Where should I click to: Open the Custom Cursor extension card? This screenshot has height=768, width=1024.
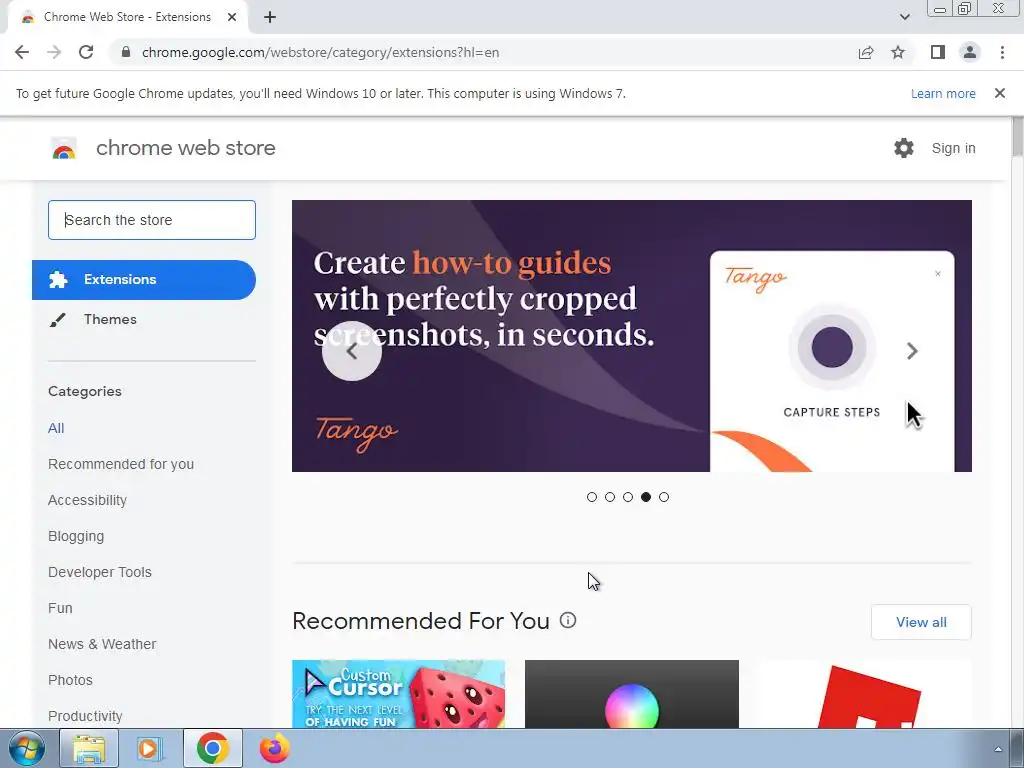(x=398, y=694)
